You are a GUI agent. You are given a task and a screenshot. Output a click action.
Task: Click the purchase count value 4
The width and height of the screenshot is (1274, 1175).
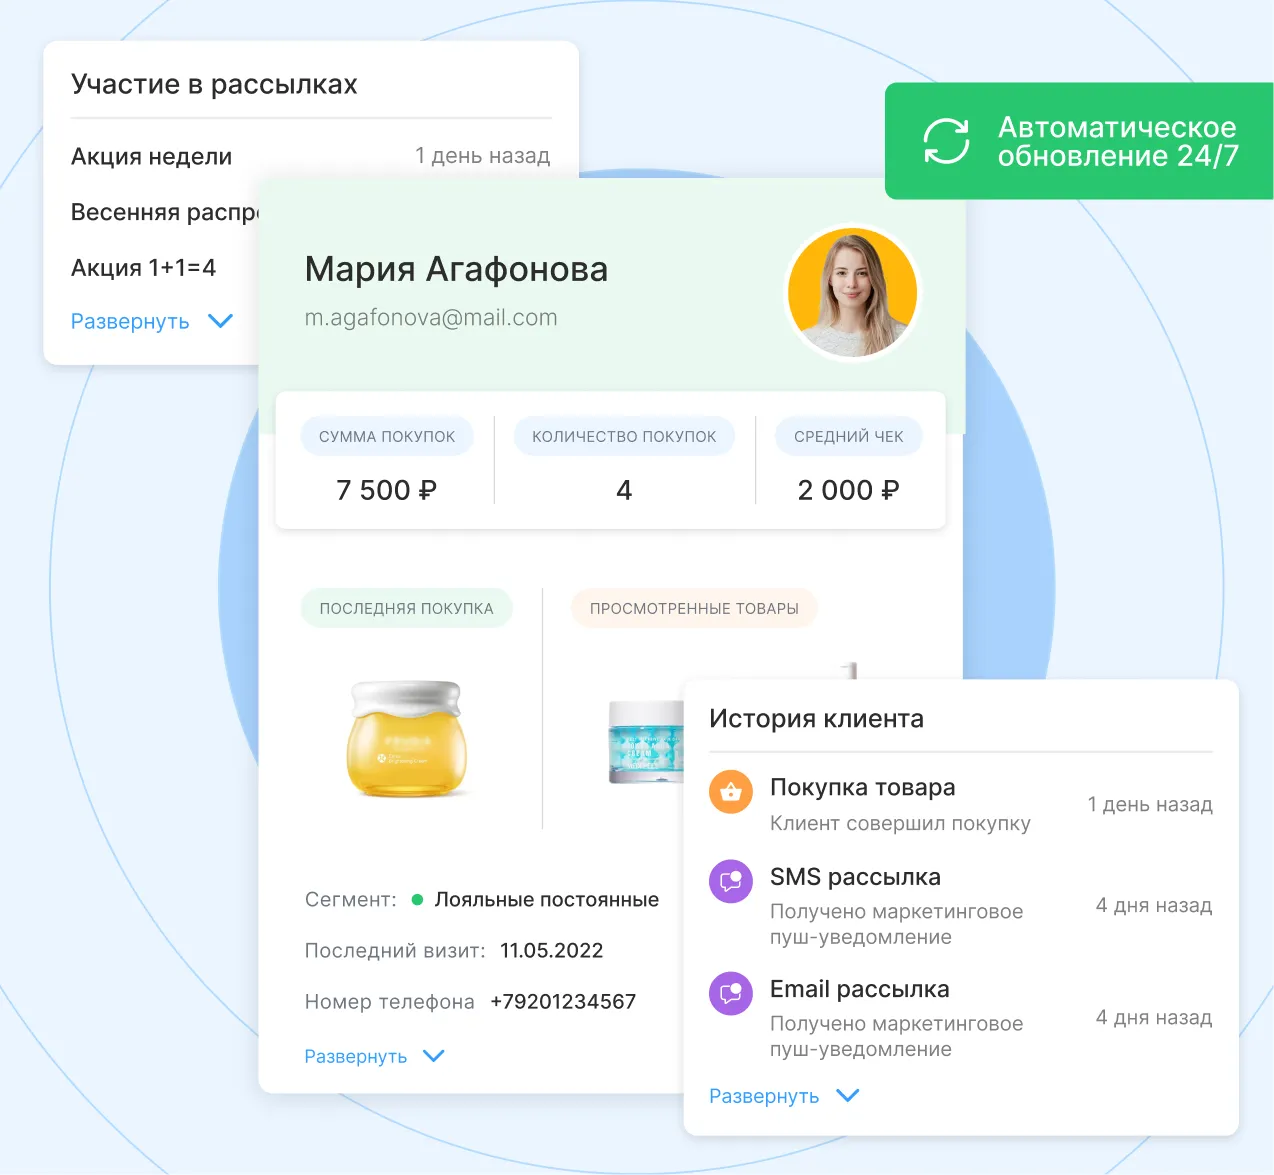[x=624, y=490]
